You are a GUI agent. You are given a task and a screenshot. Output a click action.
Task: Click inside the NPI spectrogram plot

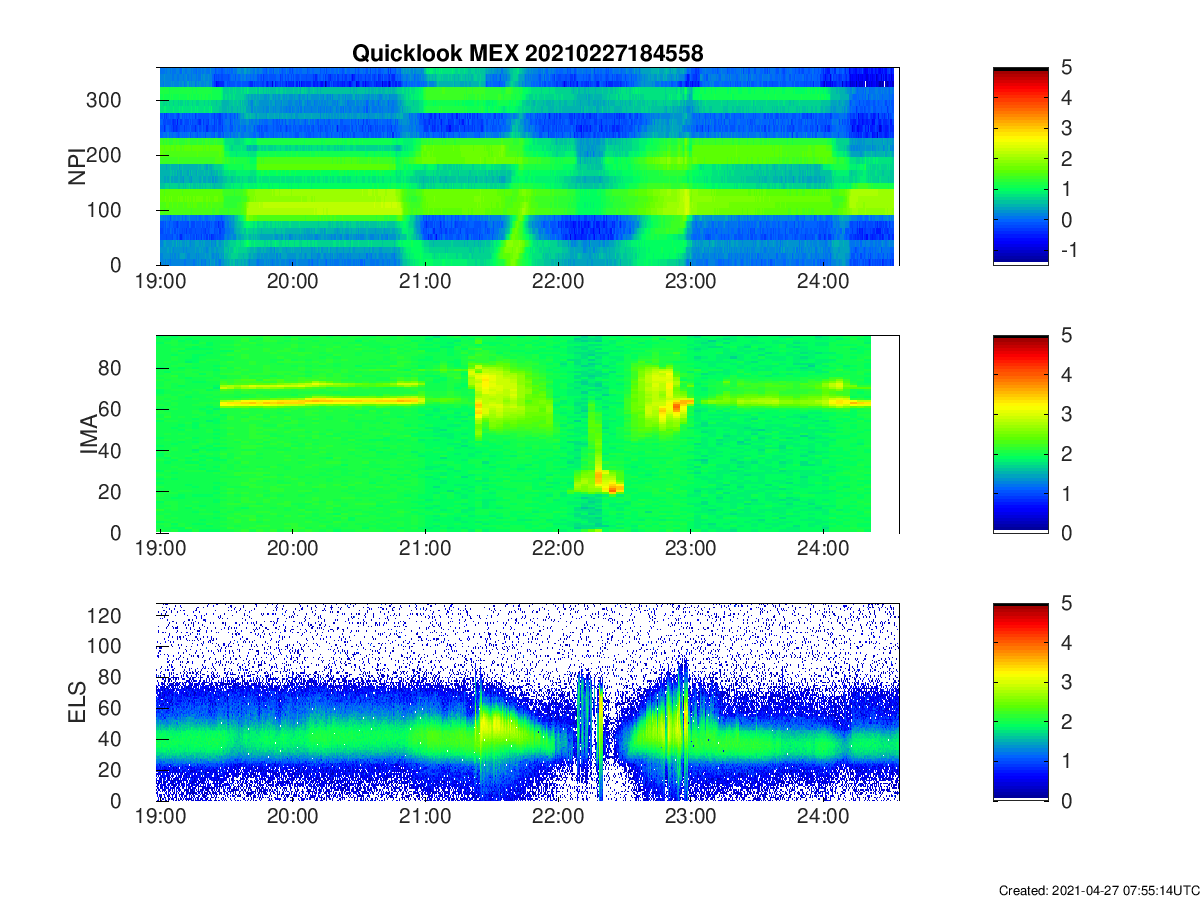click(528, 166)
